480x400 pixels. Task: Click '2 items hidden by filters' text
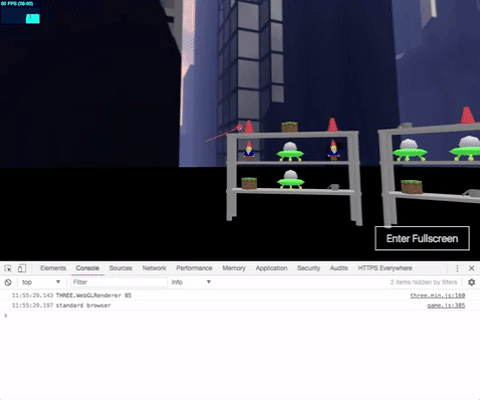[x=423, y=282]
